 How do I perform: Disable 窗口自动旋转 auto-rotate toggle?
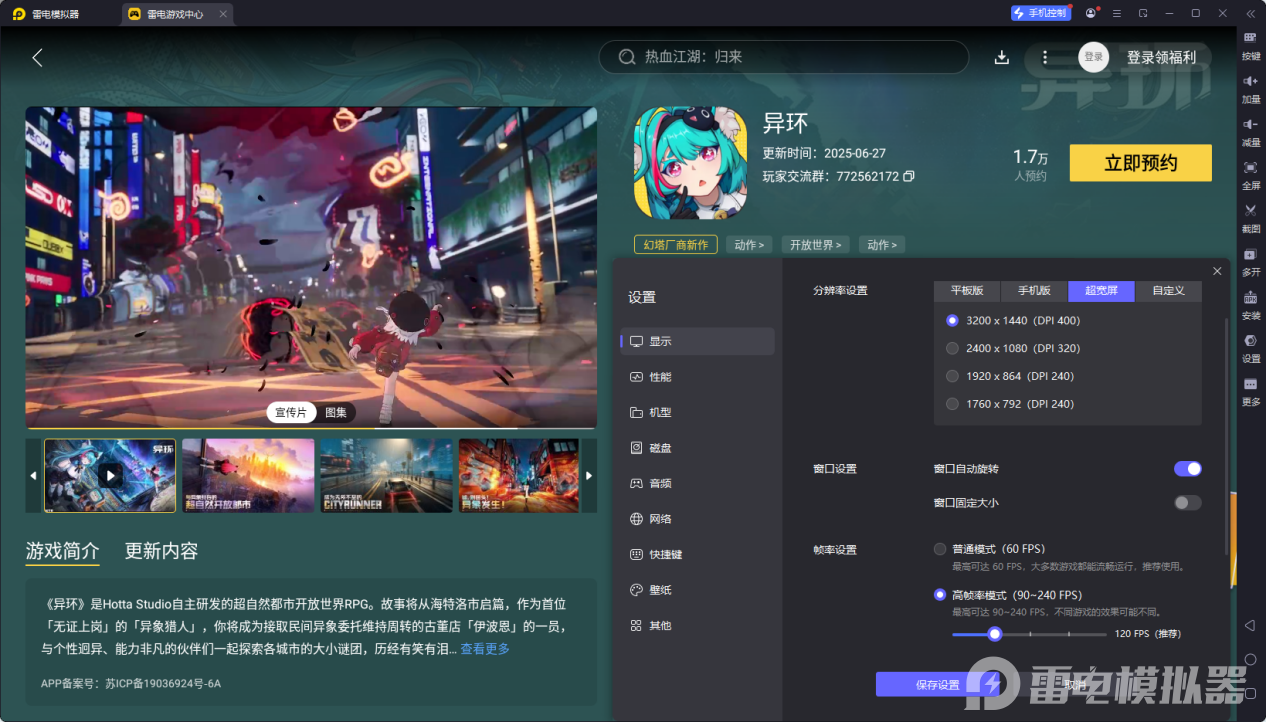[1187, 468]
